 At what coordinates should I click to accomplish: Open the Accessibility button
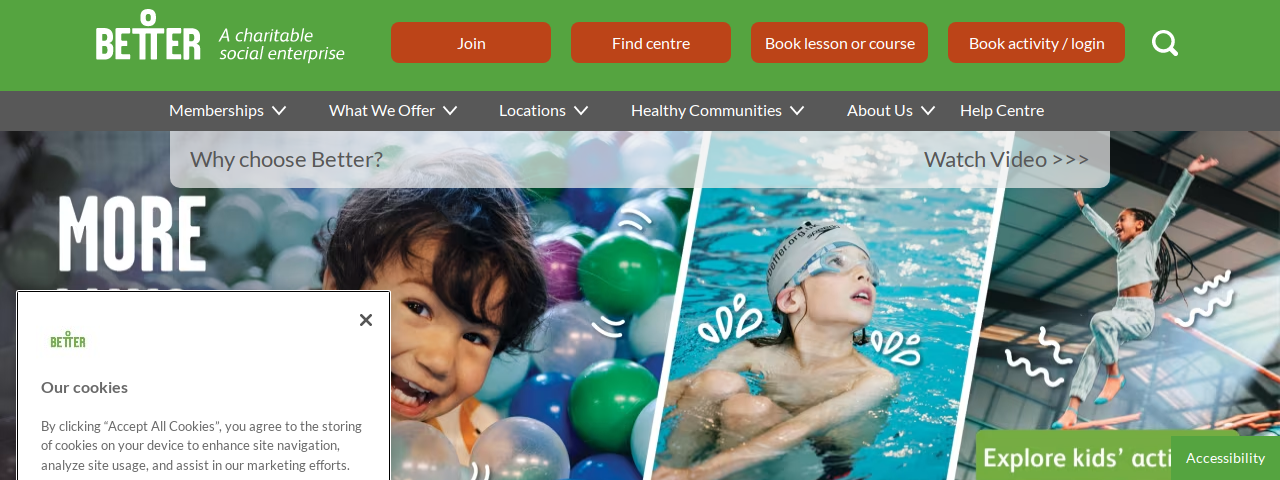(1225, 458)
